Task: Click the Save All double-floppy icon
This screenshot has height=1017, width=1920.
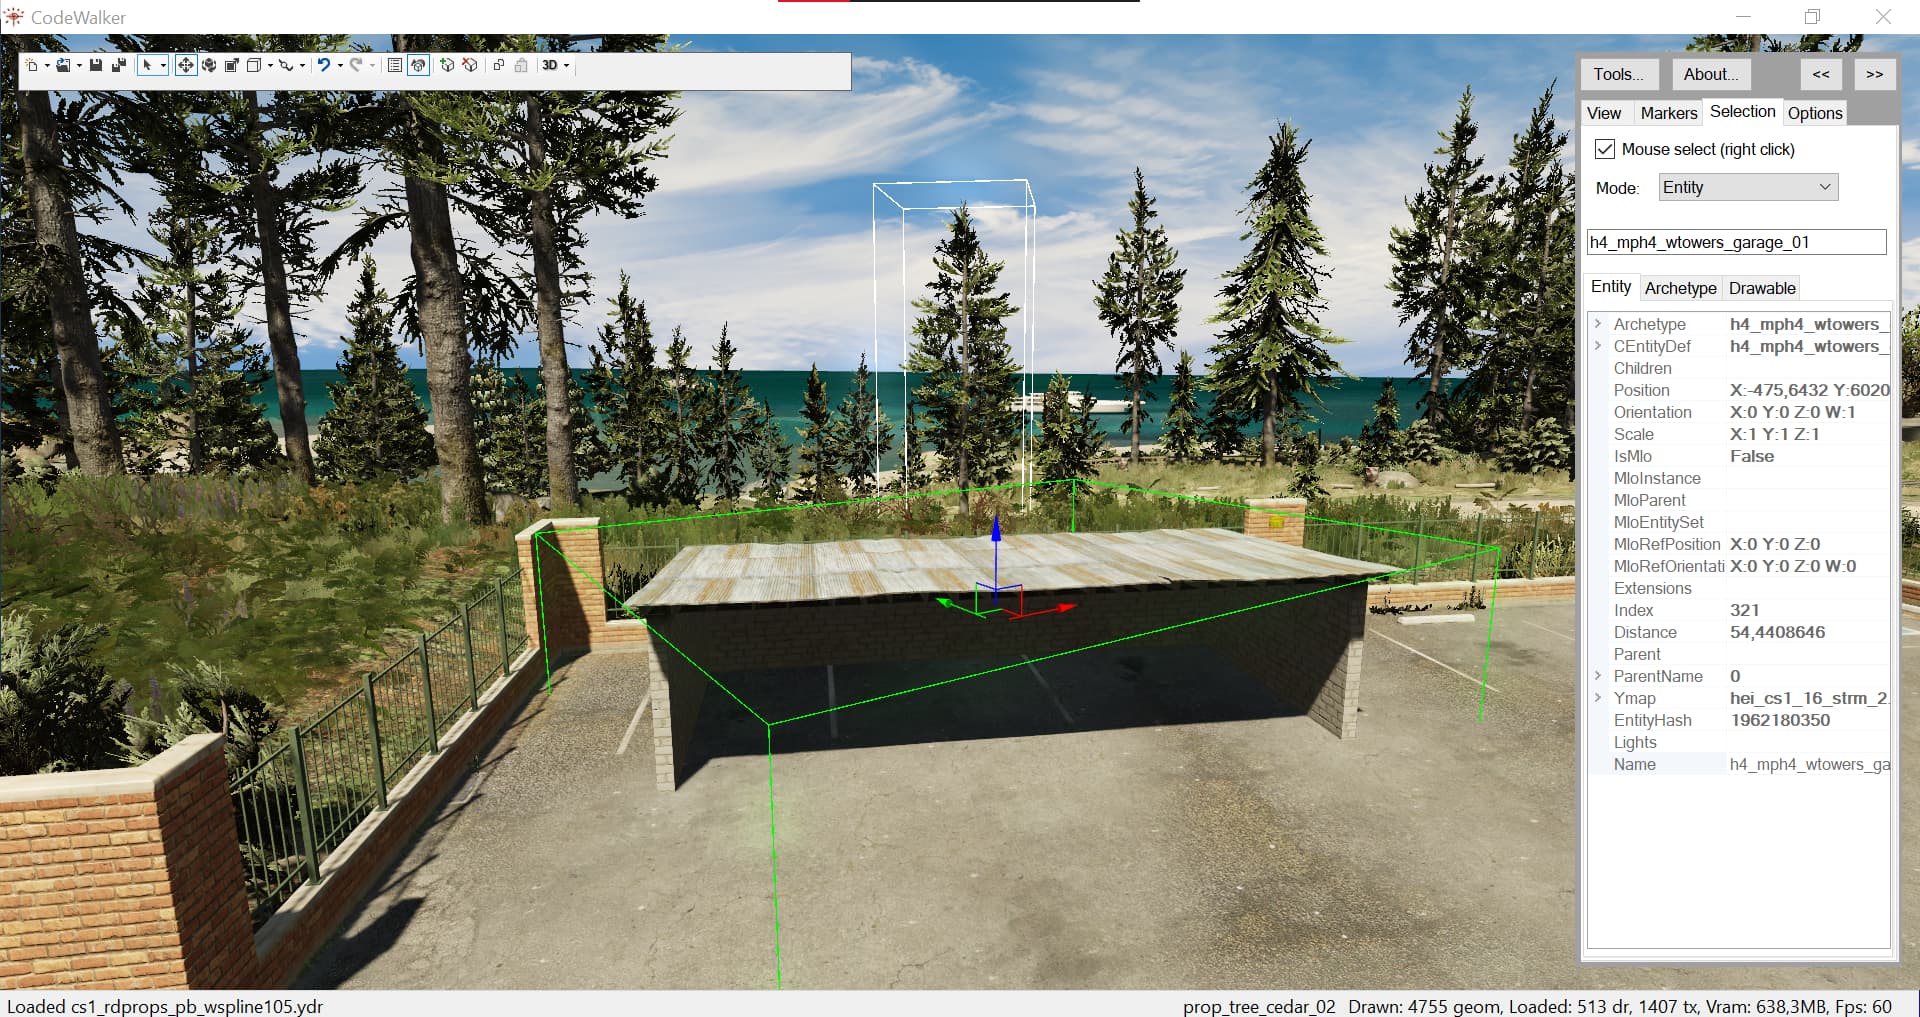Action: coord(119,65)
